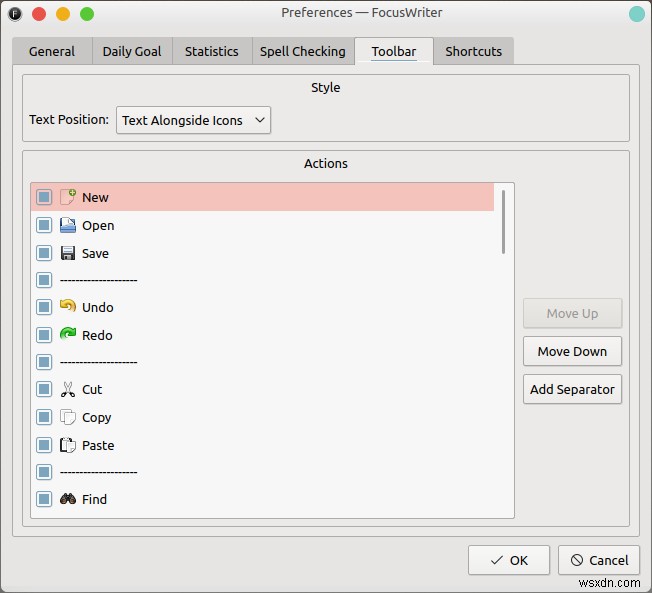Click the Find binoculars icon
Screen dimensions: 652x593
pyautogui.click(x=68, y=499)
